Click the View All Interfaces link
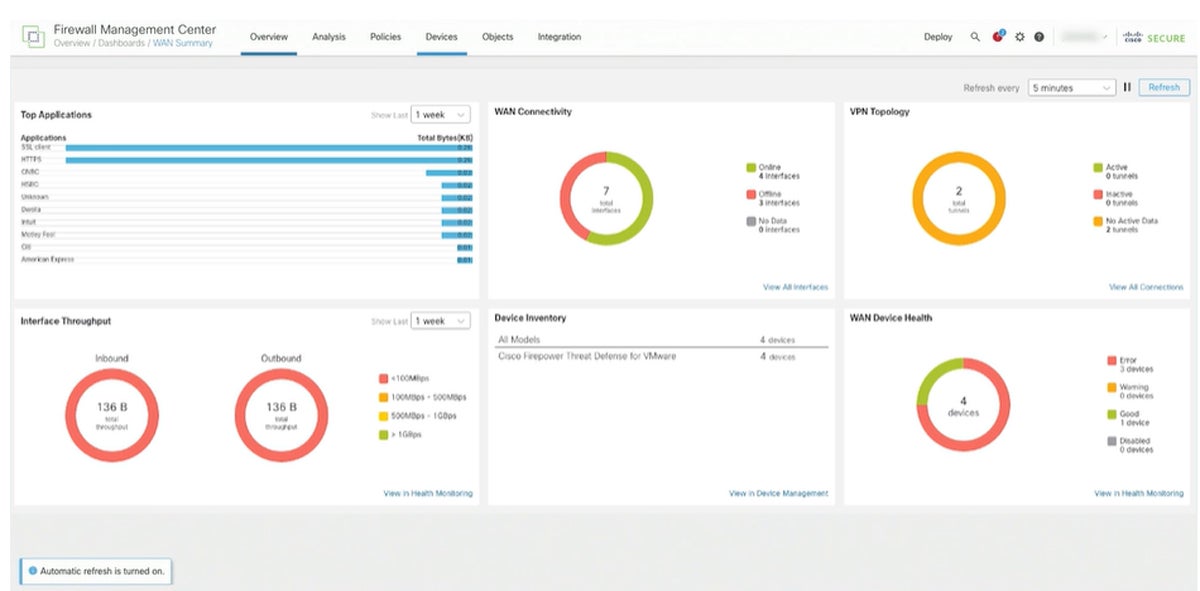This screenshot has width=1200, height=591. [x=797, y=286]
